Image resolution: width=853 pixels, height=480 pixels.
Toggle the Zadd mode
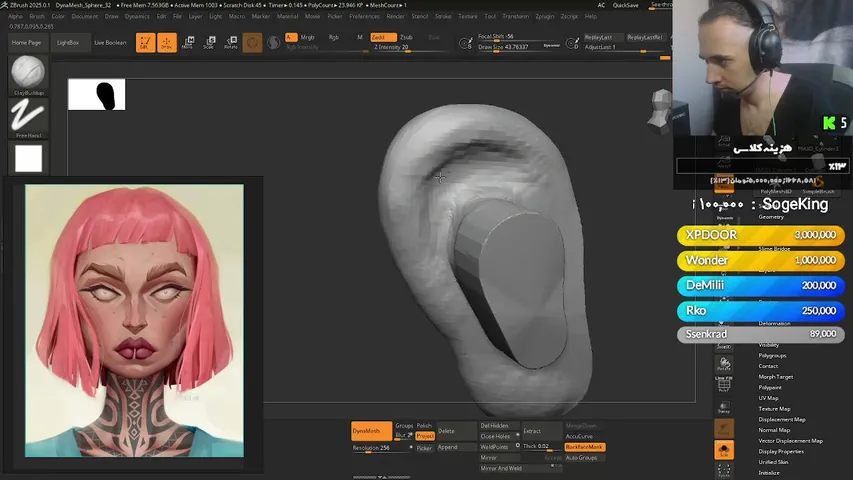point(383,38)
